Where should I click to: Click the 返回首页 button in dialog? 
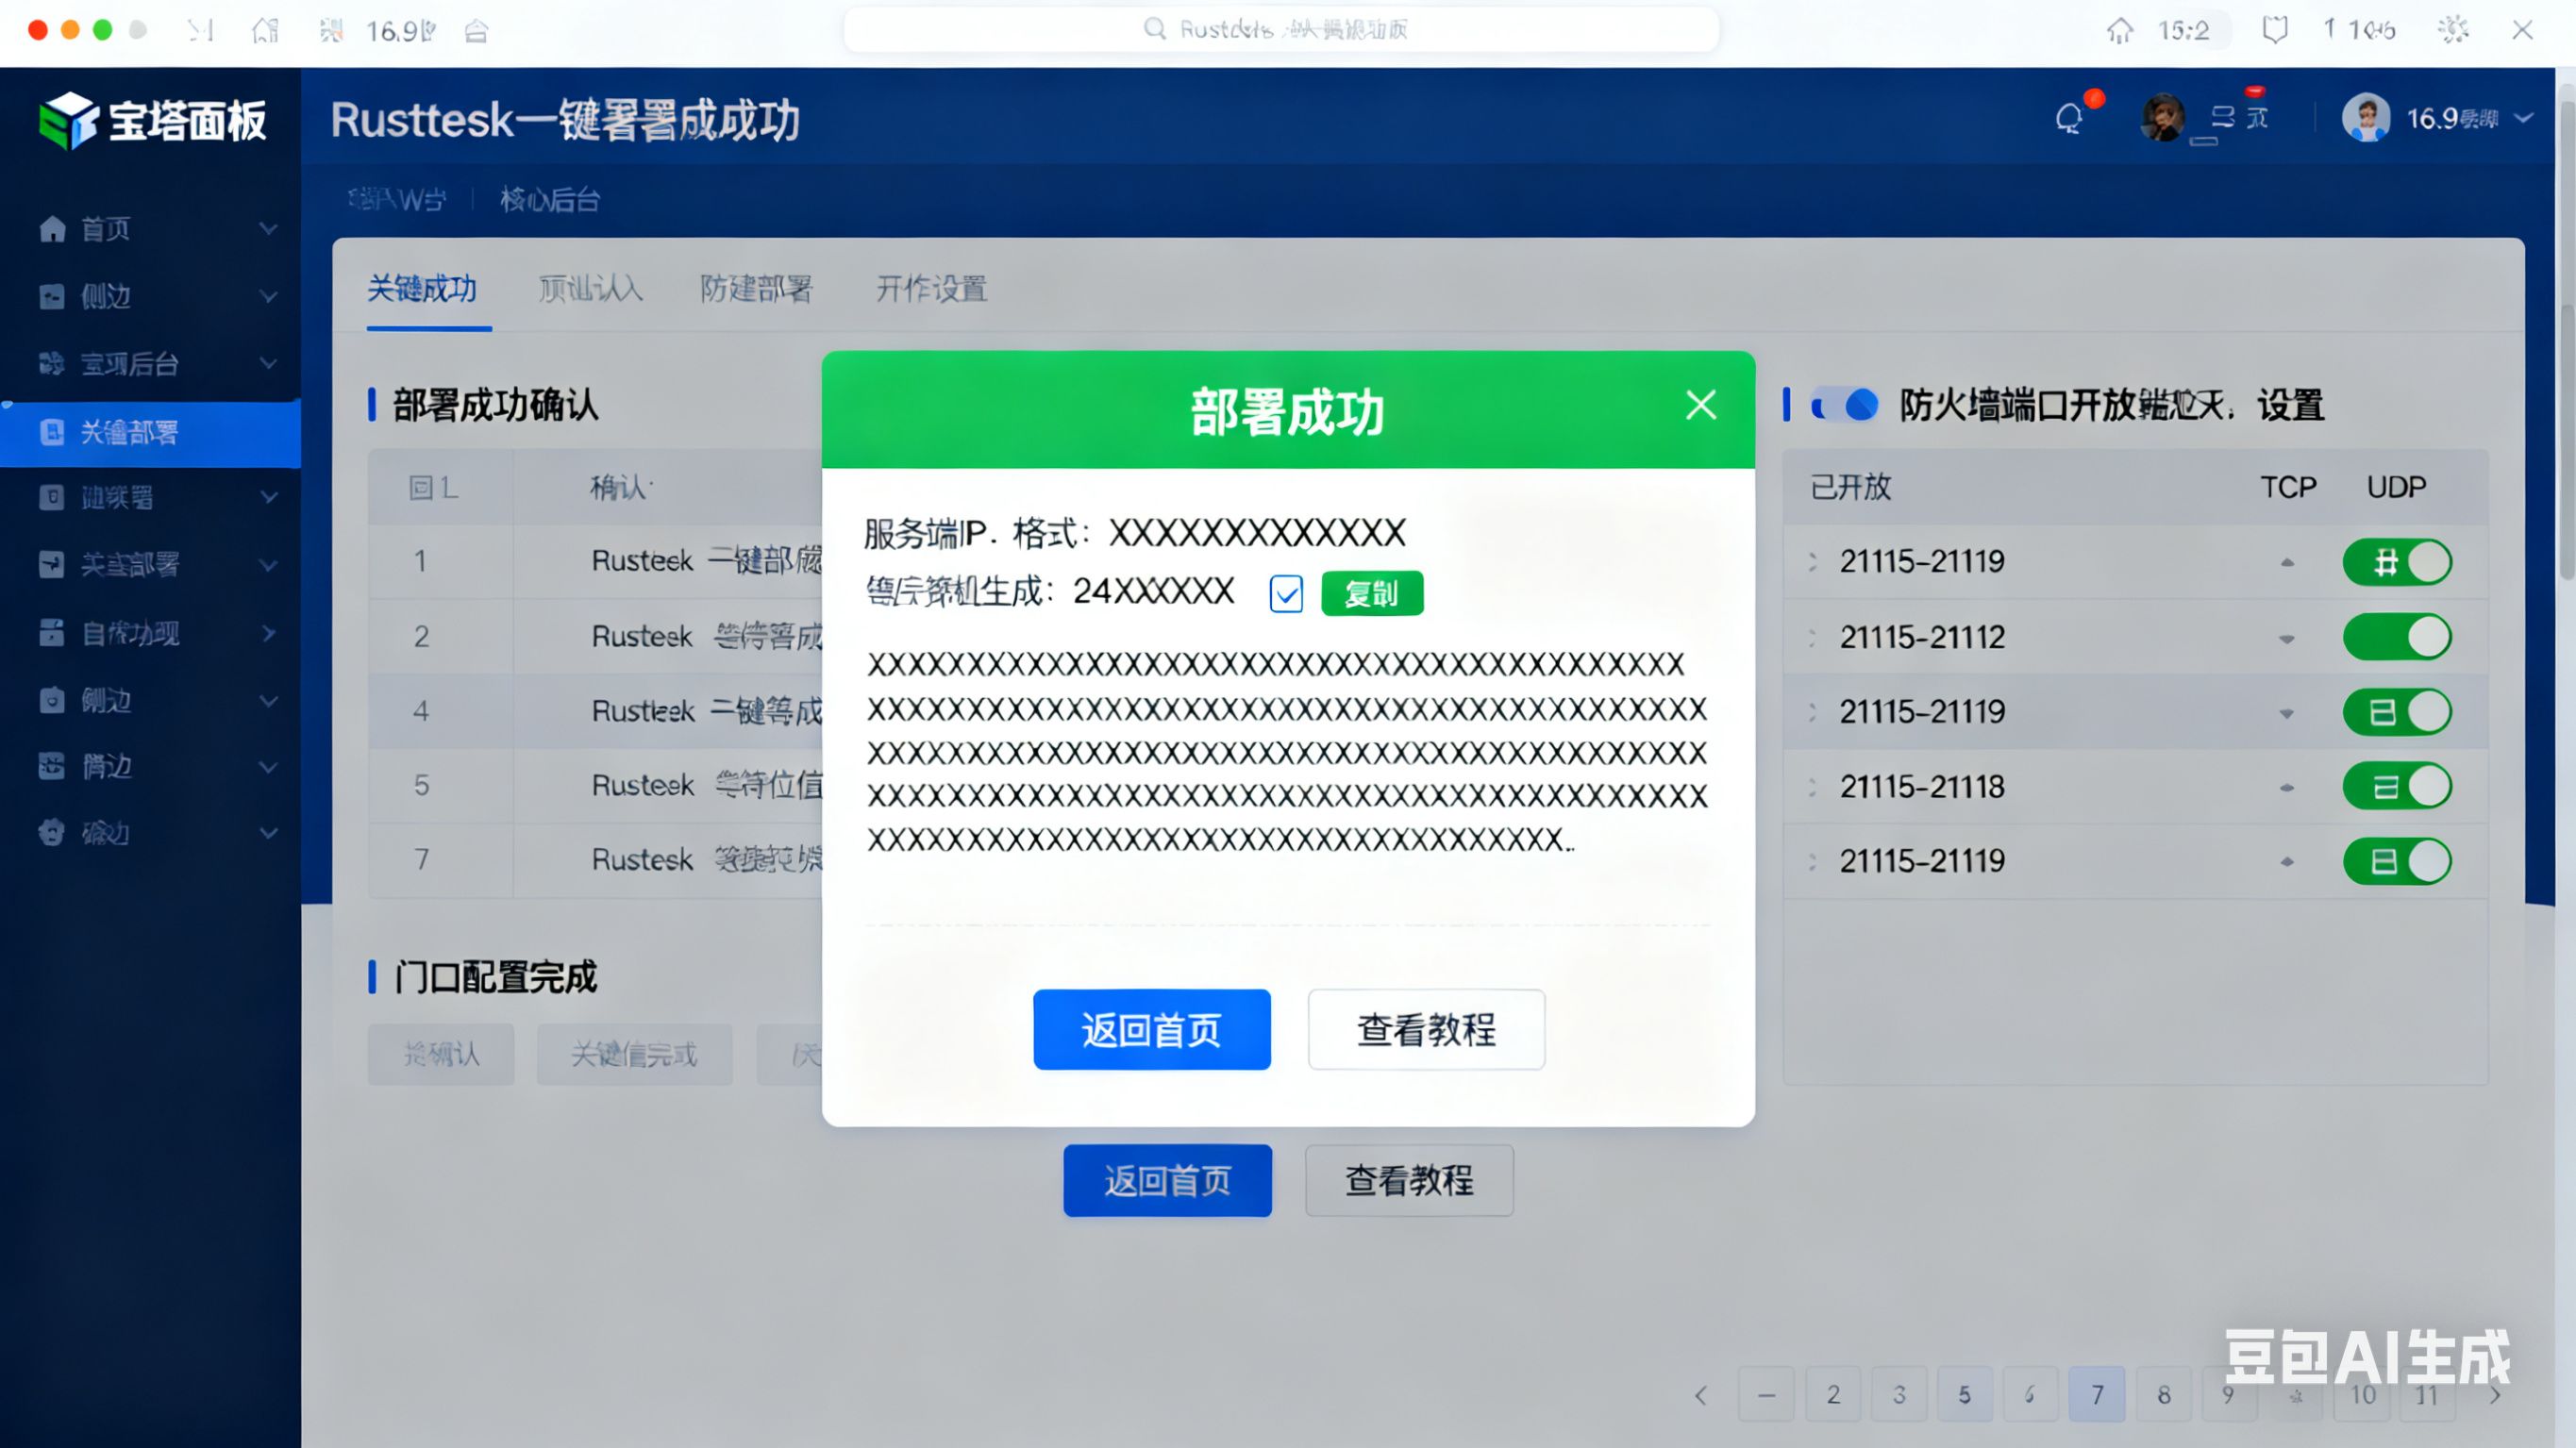tap(1151, 1029)
